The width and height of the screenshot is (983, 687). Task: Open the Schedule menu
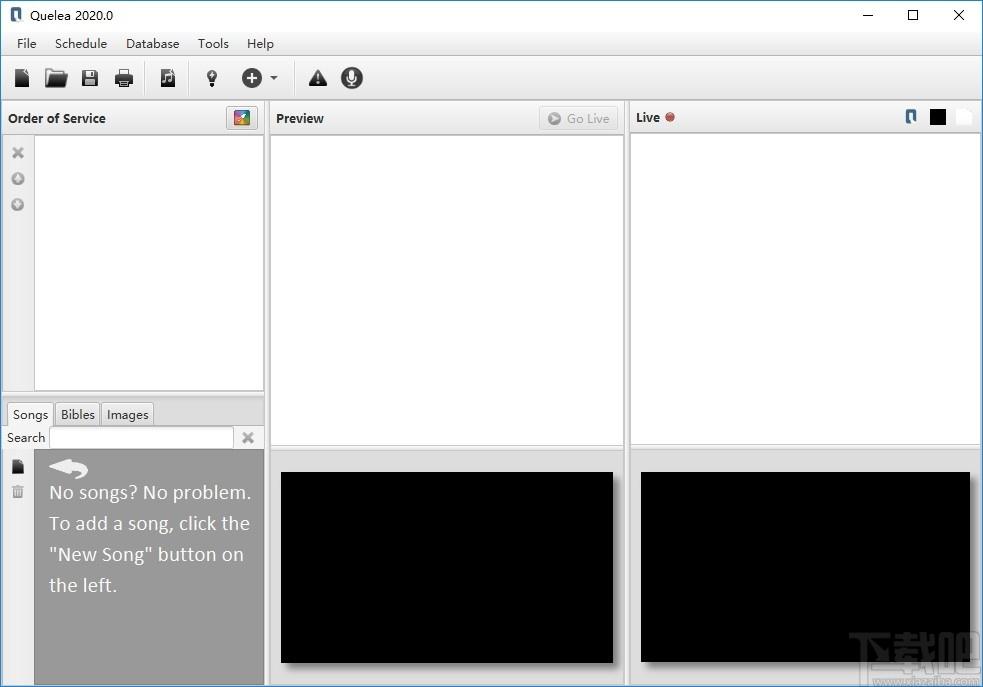coord(81,43)
